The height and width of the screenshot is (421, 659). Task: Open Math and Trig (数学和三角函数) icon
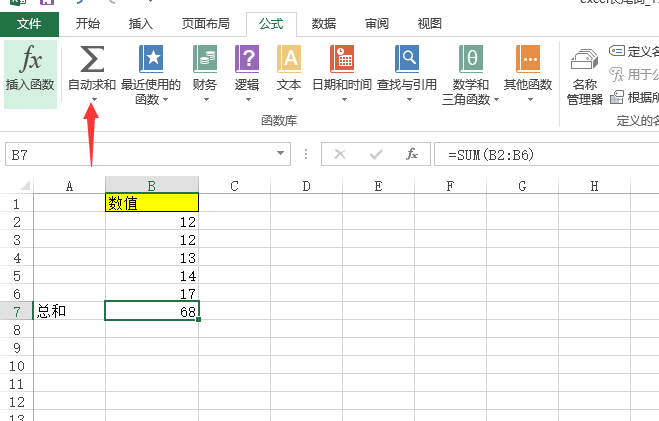click(471, 59)
